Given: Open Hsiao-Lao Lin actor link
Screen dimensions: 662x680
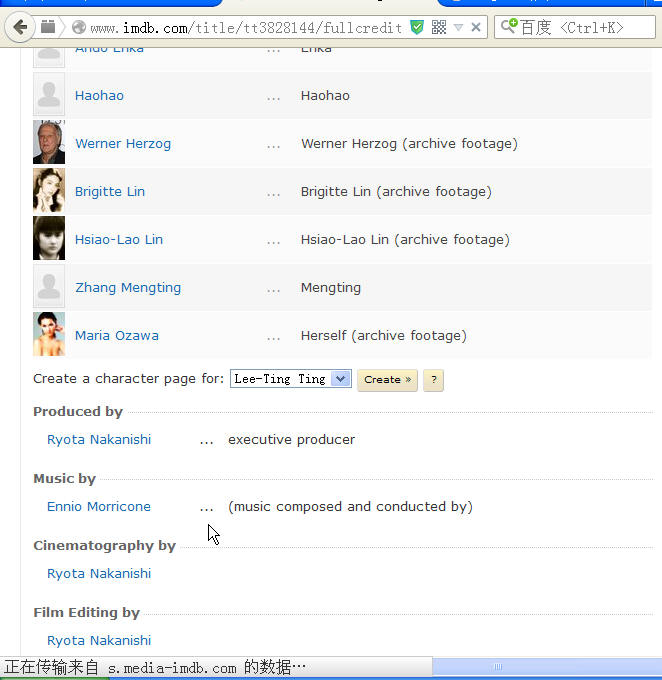Looking at the screenshot, I should pyautogui.click(x=119, y=240).
